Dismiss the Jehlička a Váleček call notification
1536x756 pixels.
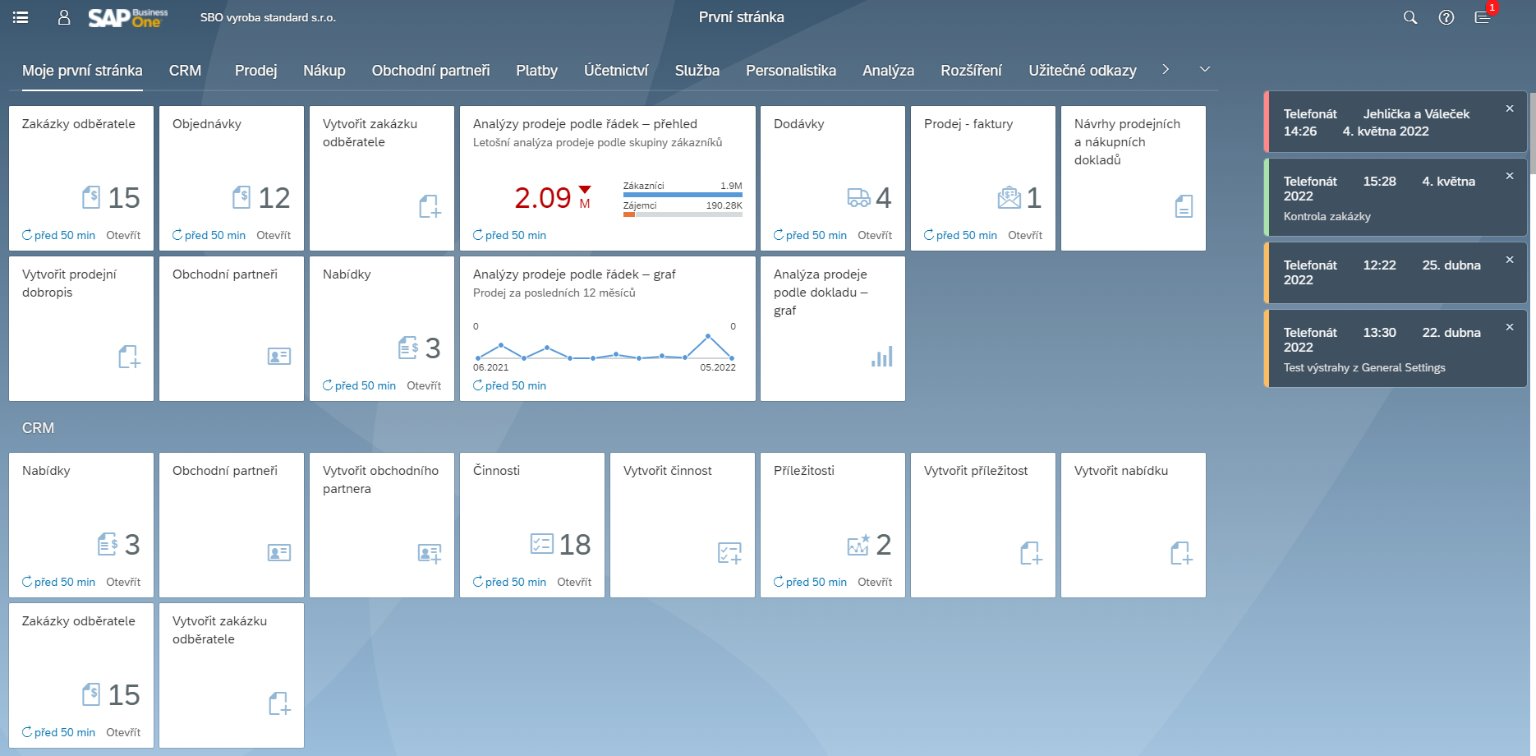(1509, 108)
